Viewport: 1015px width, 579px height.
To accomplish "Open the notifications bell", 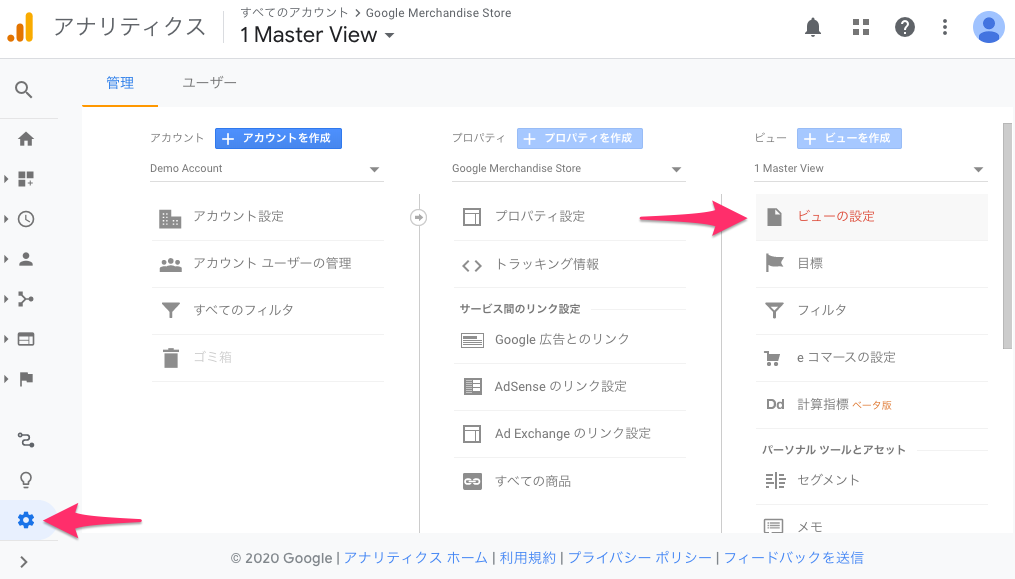I will pyautogui.click(x=812, y=27).
